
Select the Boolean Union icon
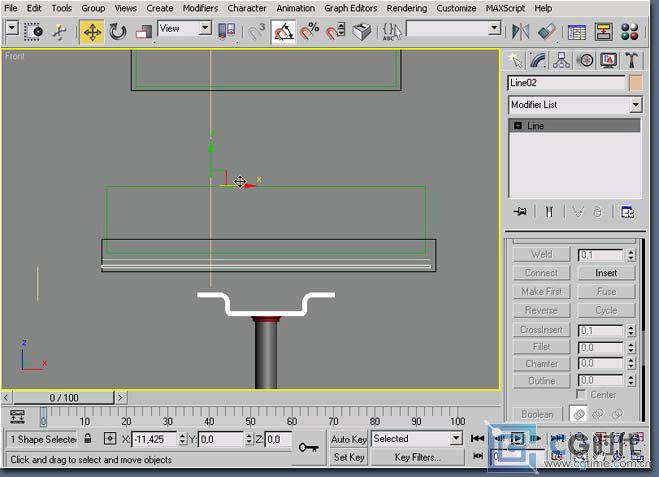coord(579,414)
